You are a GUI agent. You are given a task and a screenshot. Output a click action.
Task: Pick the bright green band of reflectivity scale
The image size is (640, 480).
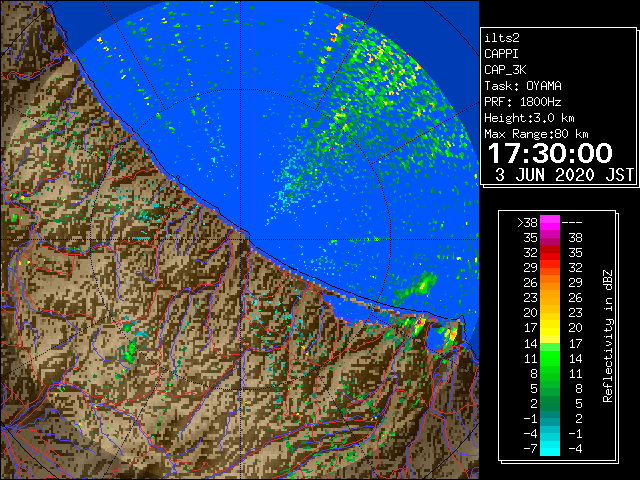(x=550, y=358)
